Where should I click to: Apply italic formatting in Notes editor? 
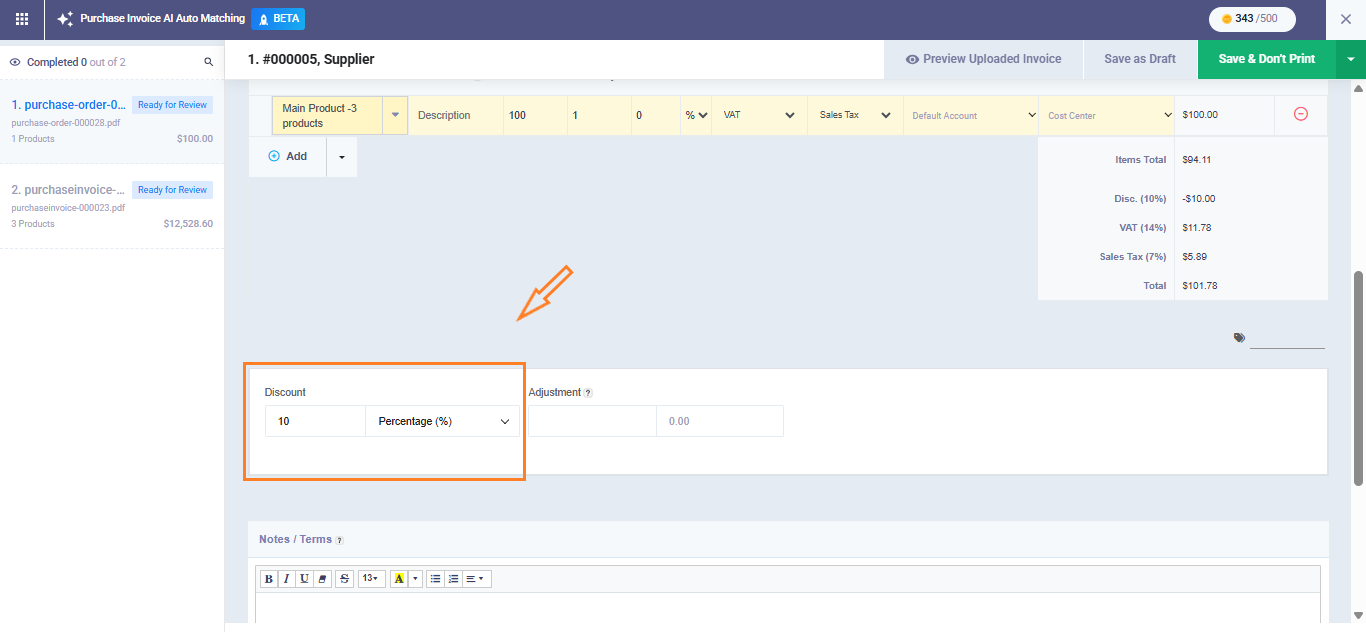point(286,579)
